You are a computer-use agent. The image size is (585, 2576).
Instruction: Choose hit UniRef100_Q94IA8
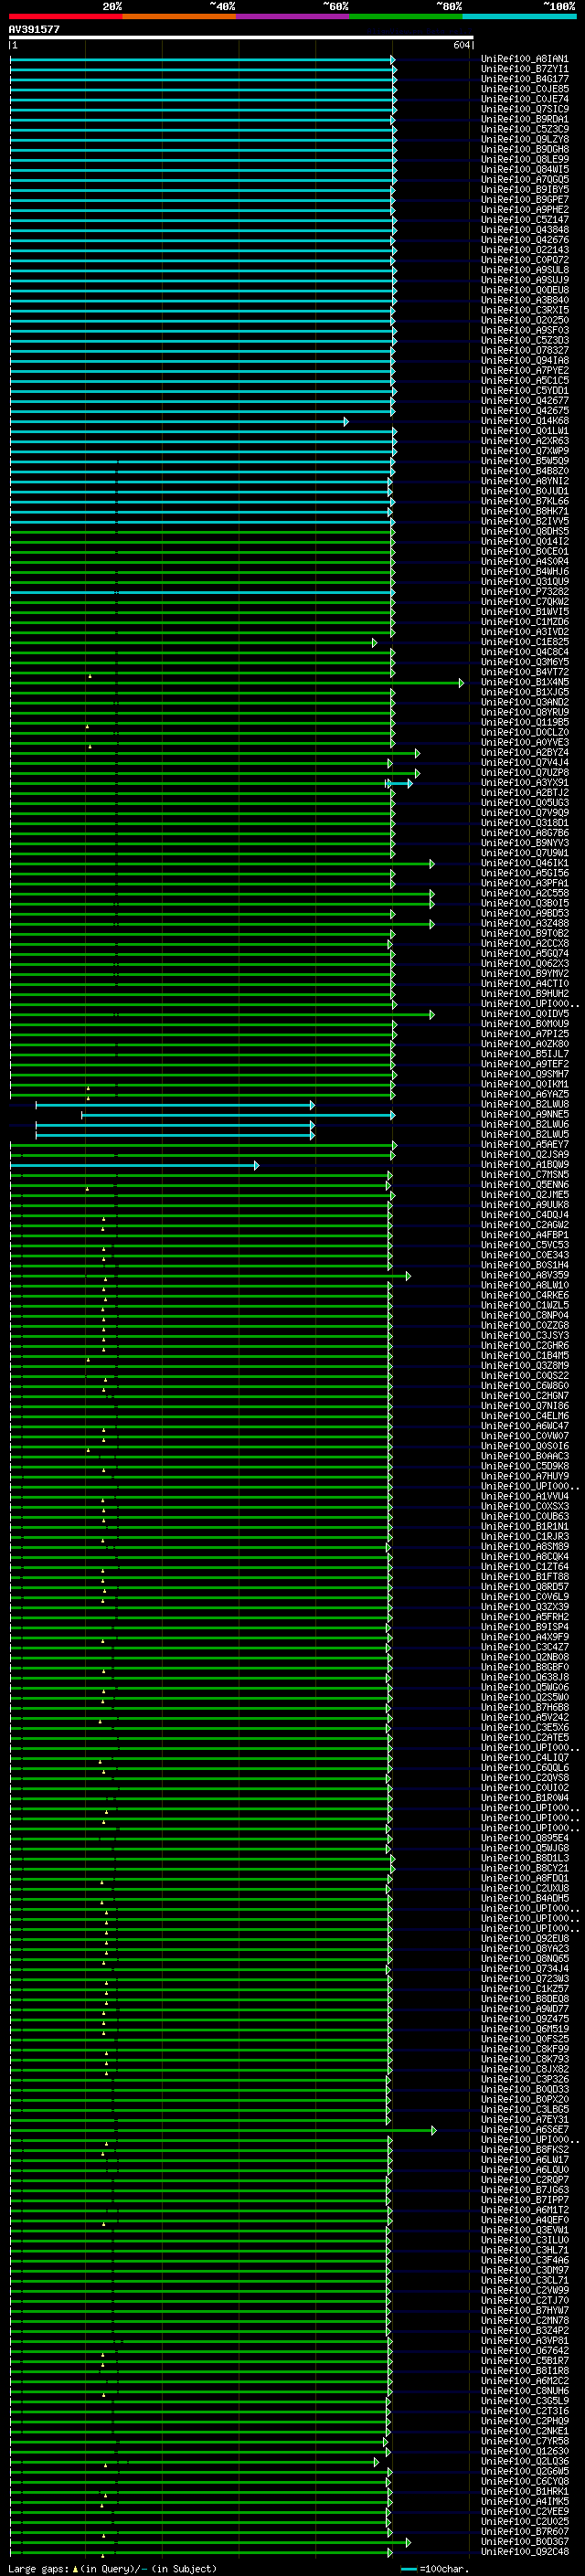pyautogui.click(x=525, y=360)
